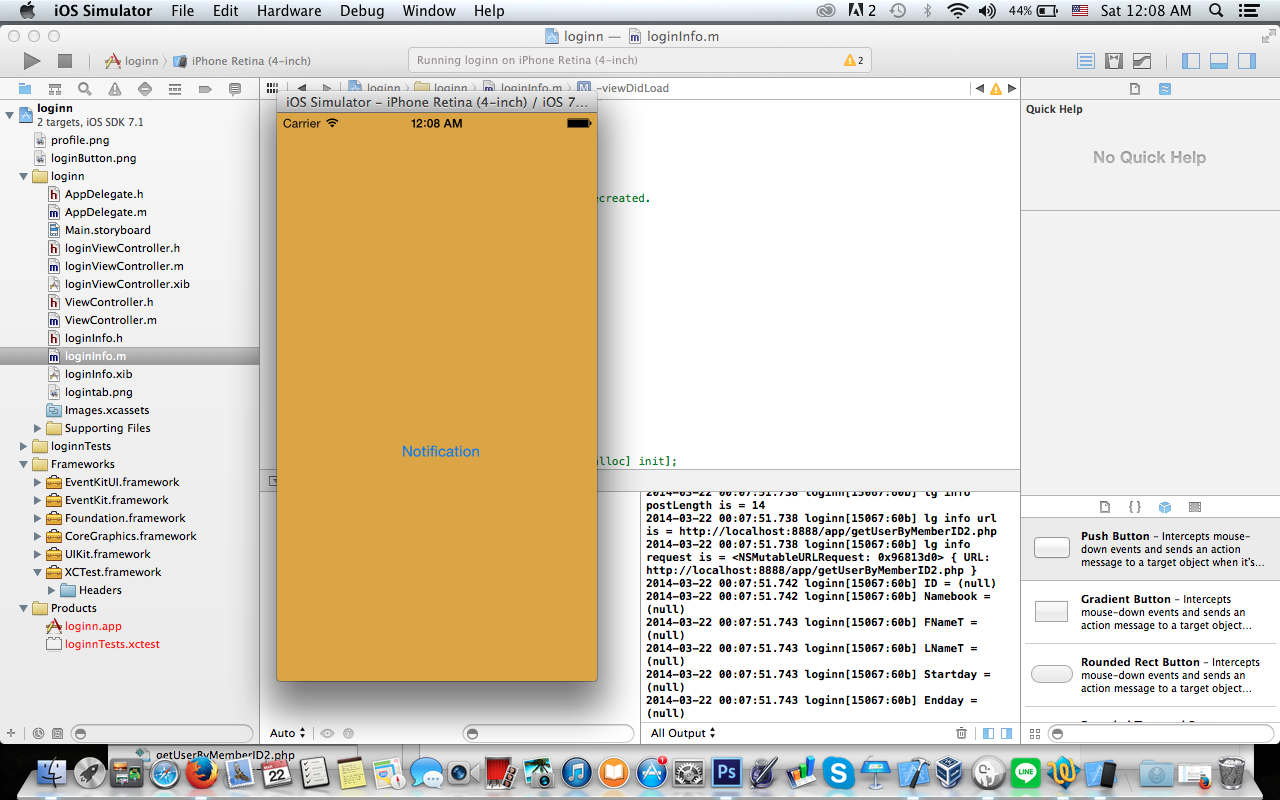Open the Help menu
Viewport: 1280px width, 800px height.
[489, 11]
